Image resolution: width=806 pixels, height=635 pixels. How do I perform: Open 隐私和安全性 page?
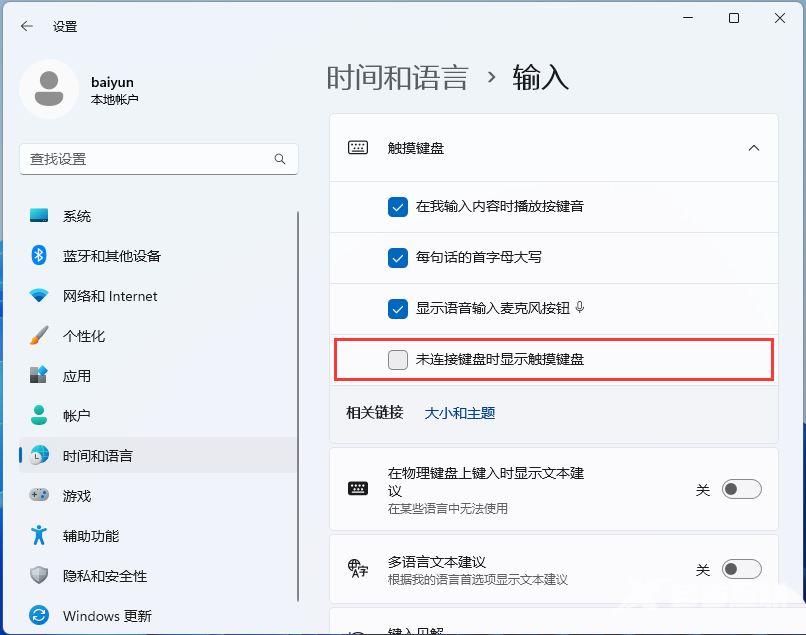point(96,575)
